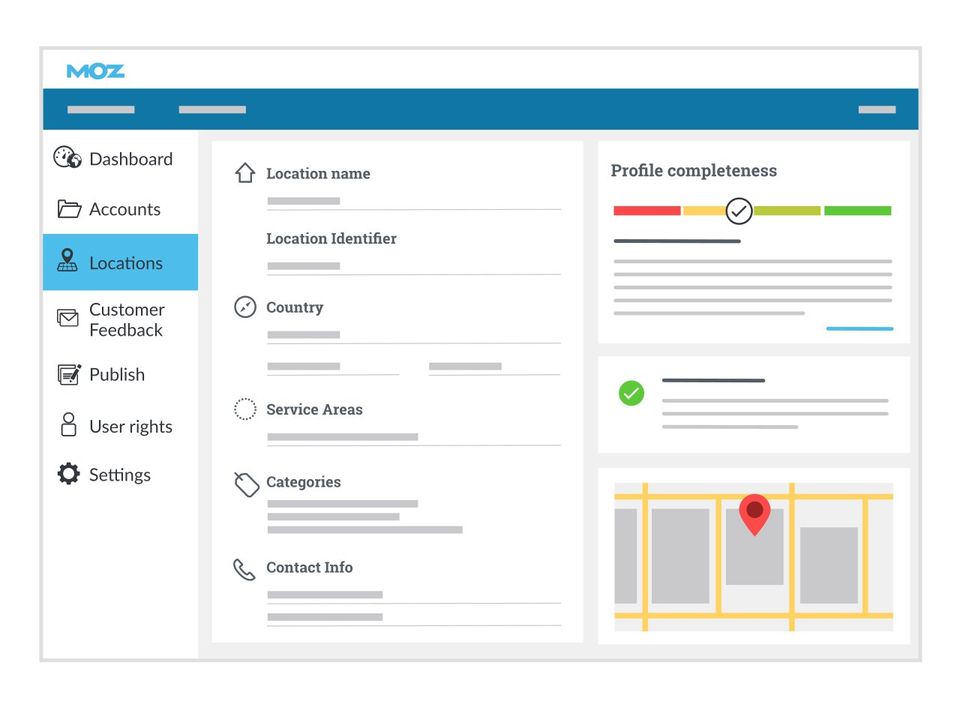This screenshot has width=960, height=713.
Task: Click the blue link in Profile completeness
Action: point(860,329)
